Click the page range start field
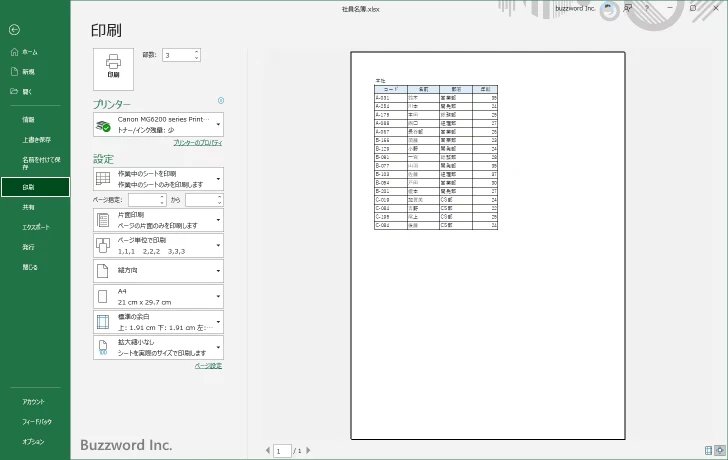728x460 pixels. point(144,200)
